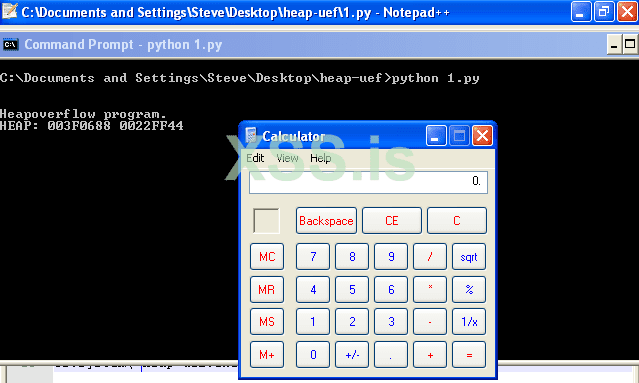The image size is (639, 383).
Task: Click the Notepad++ title bar icon
Action: (9, 11)
